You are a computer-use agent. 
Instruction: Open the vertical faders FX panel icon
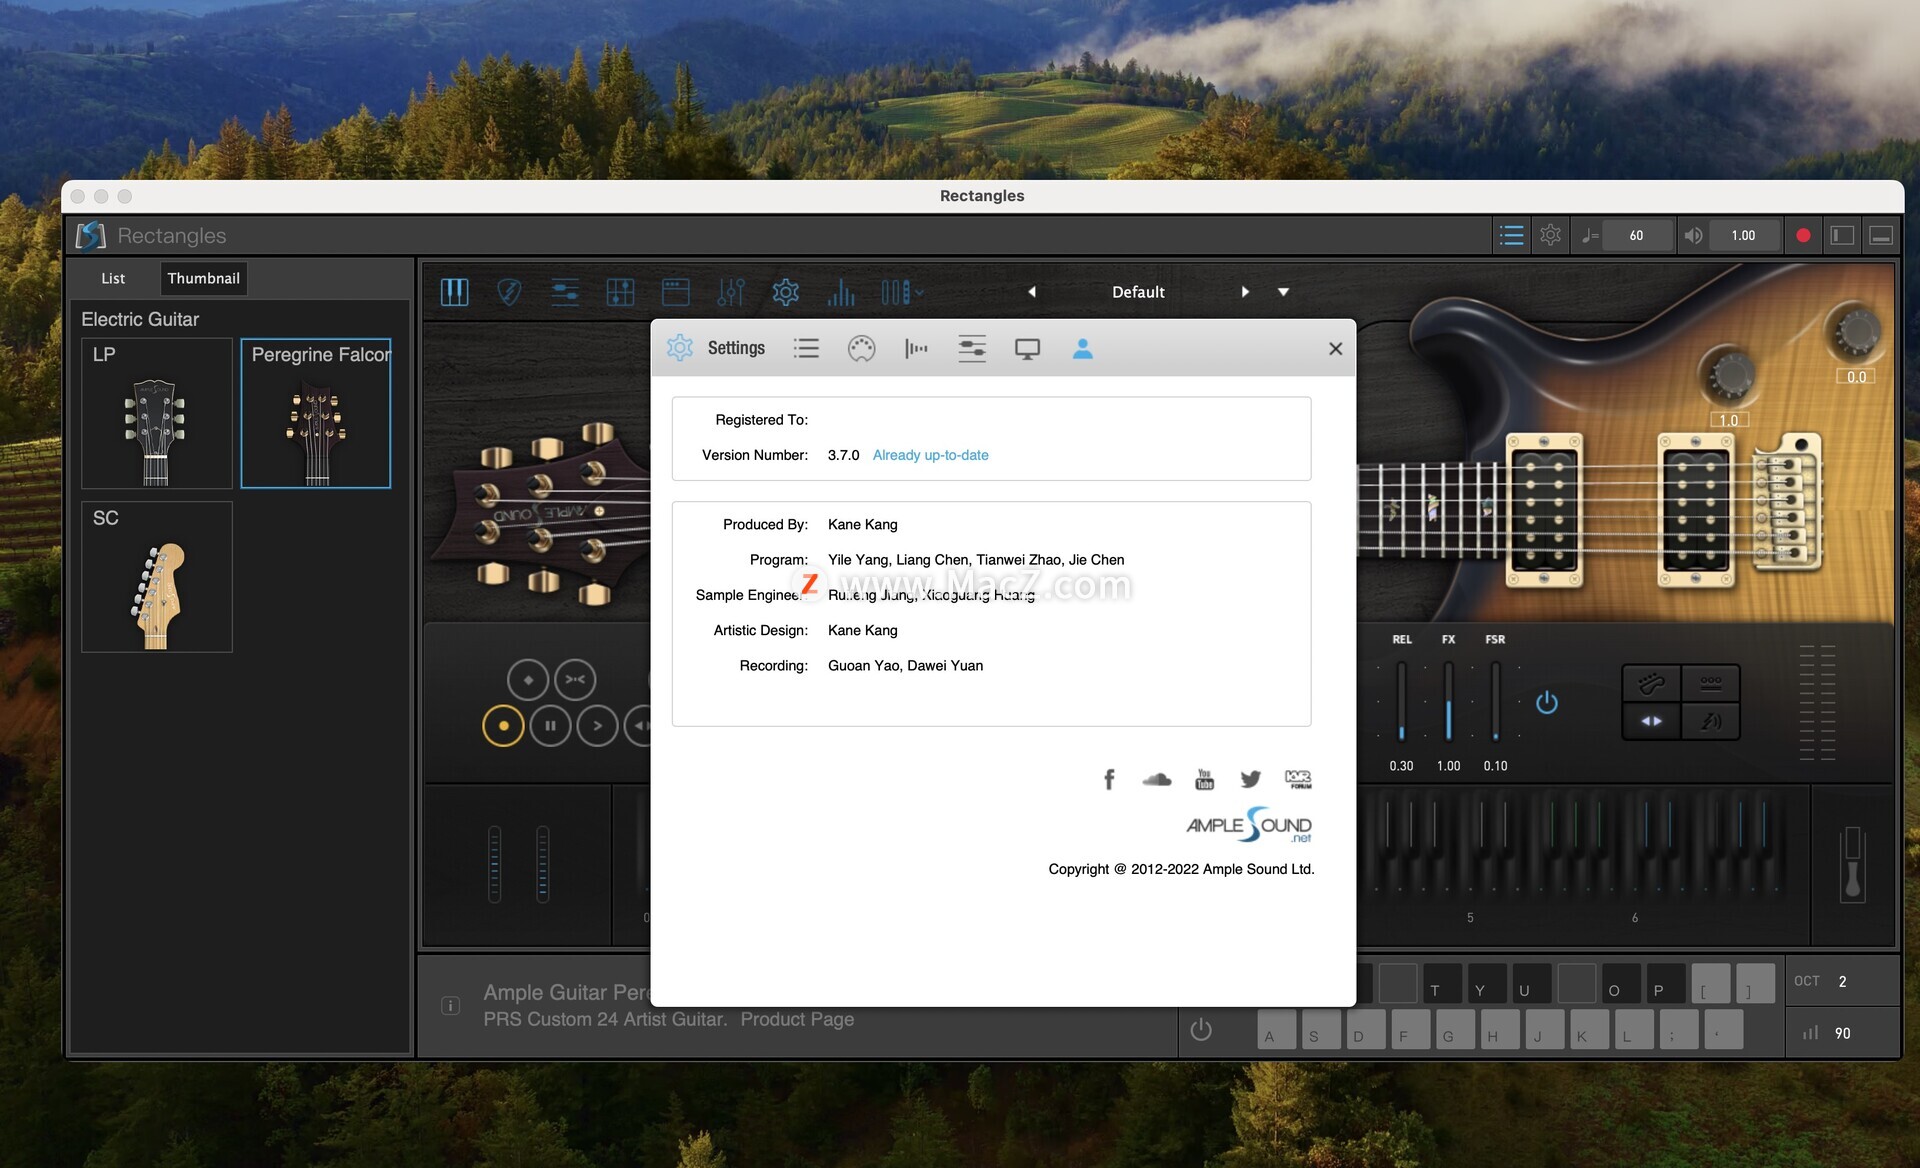click(731, 292)
